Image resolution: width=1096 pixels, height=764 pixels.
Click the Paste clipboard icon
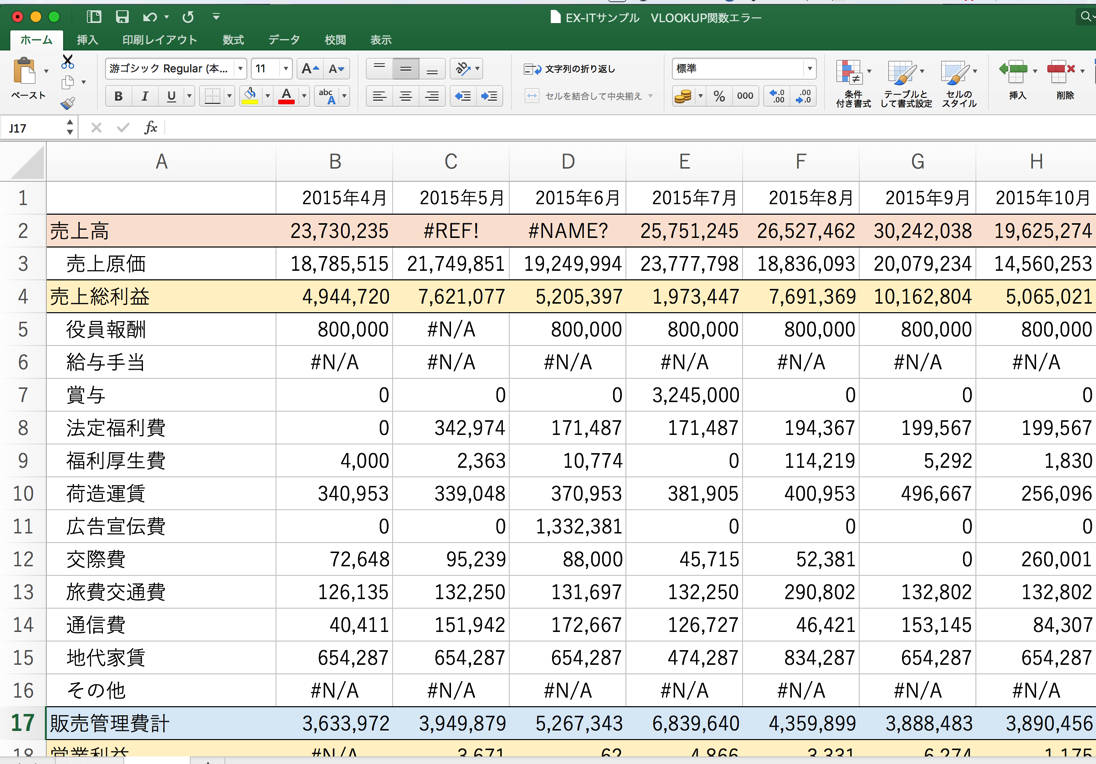coord(25,72)
